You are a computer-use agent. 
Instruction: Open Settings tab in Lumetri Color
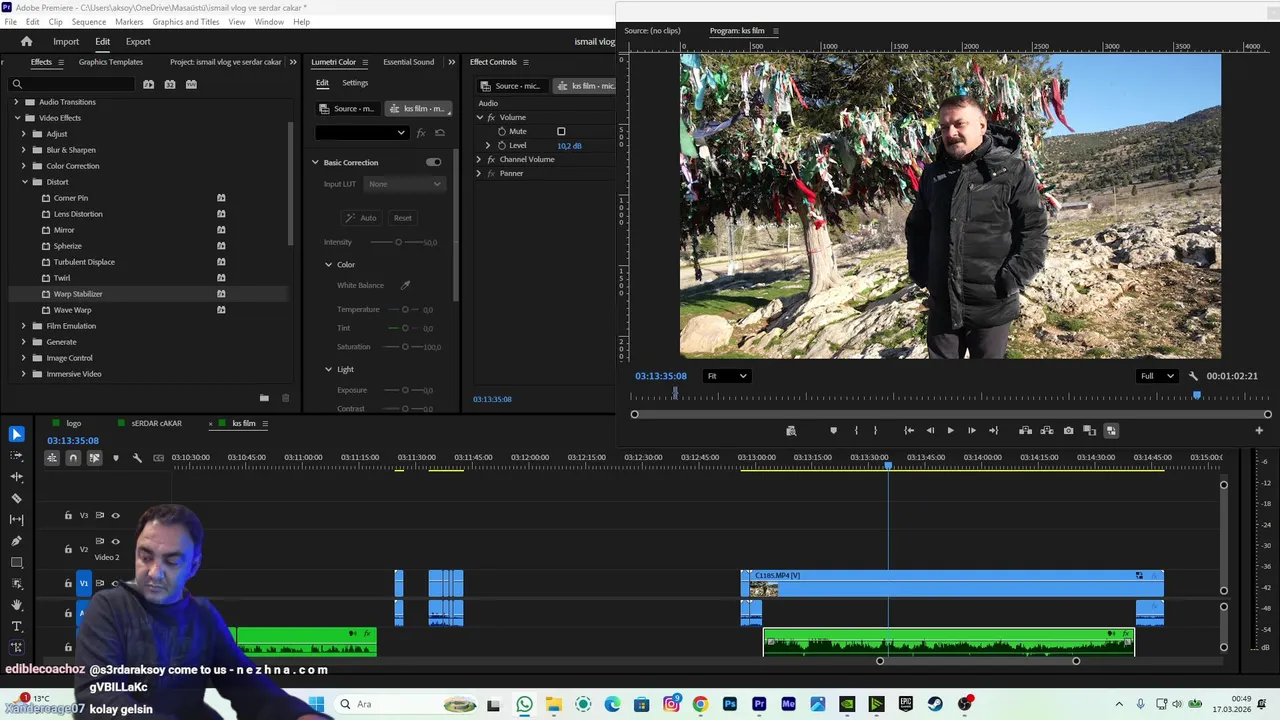(355, 83)
